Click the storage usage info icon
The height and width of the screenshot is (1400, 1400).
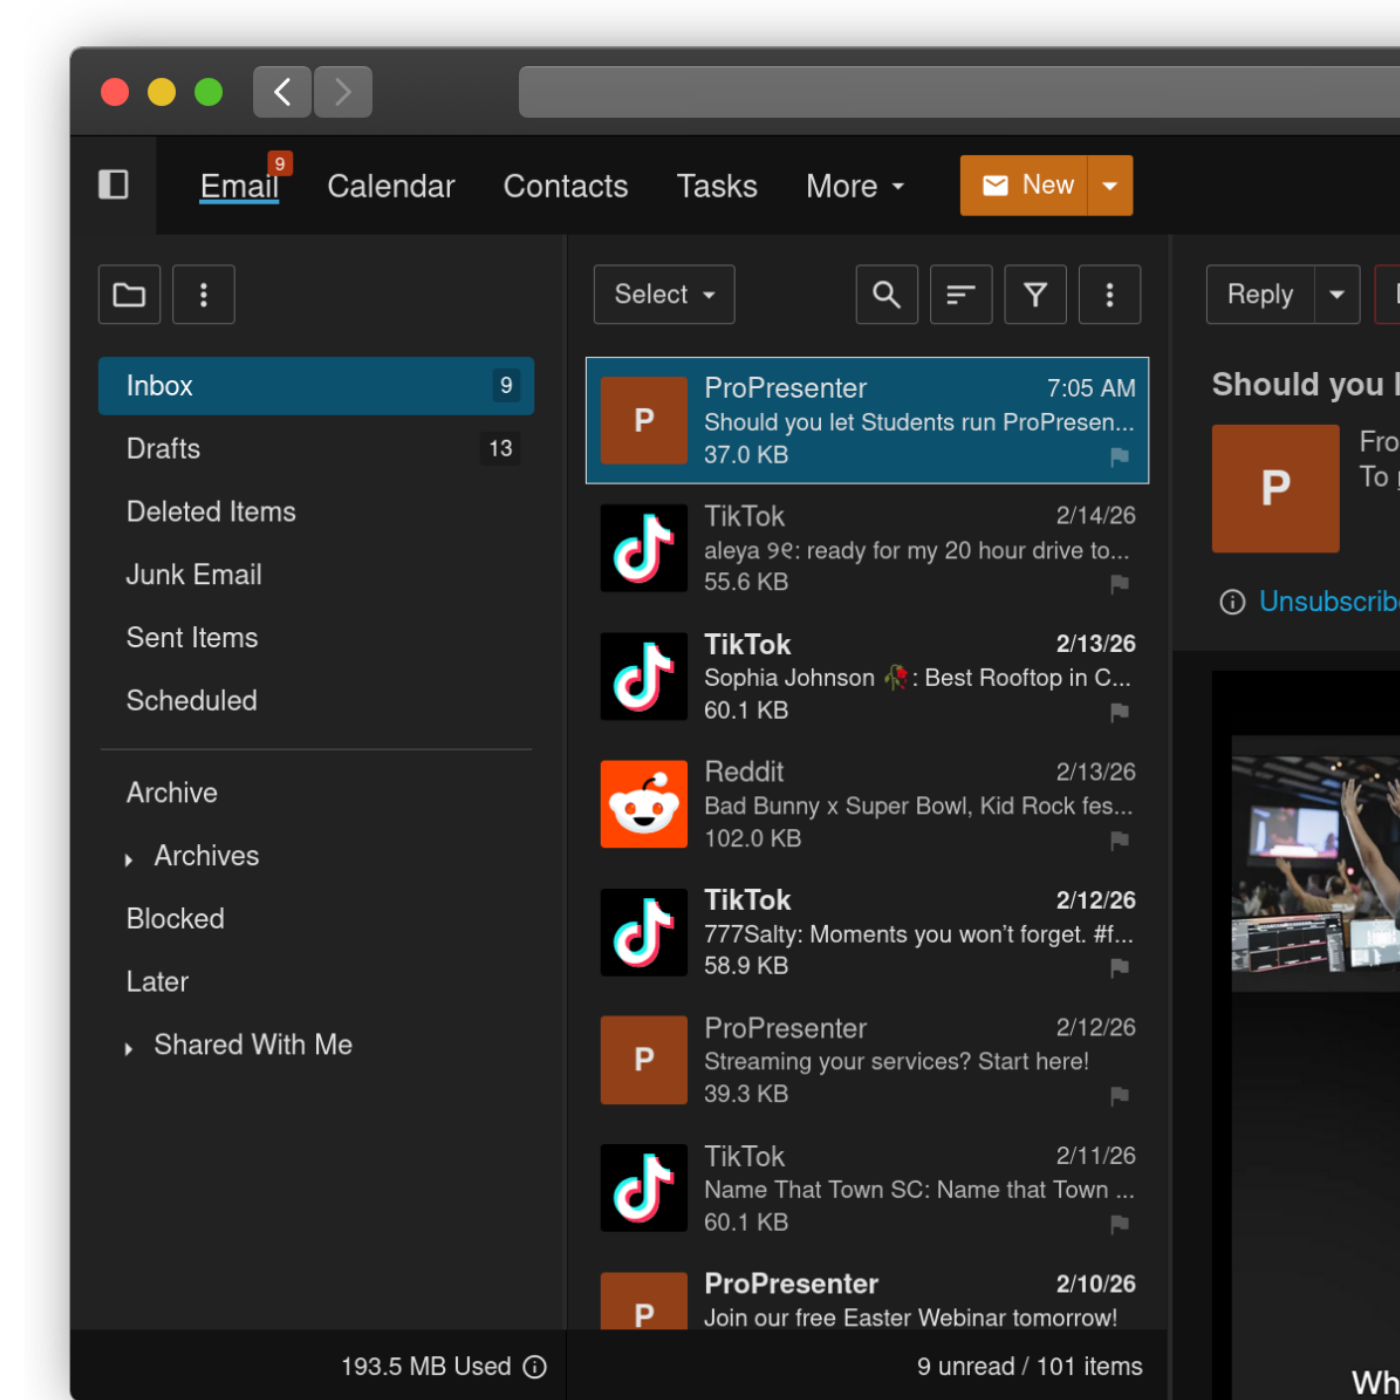tap(536, 1367)
